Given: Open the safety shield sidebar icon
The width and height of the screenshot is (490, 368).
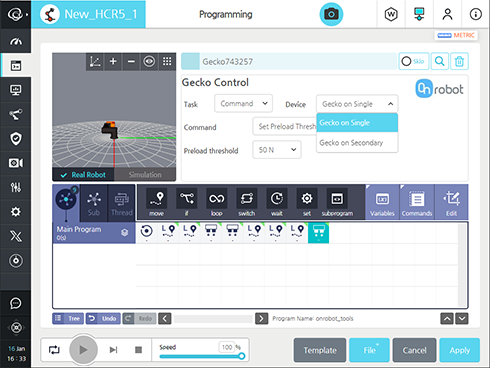Looking at the screenshot, I should [16, 139].
